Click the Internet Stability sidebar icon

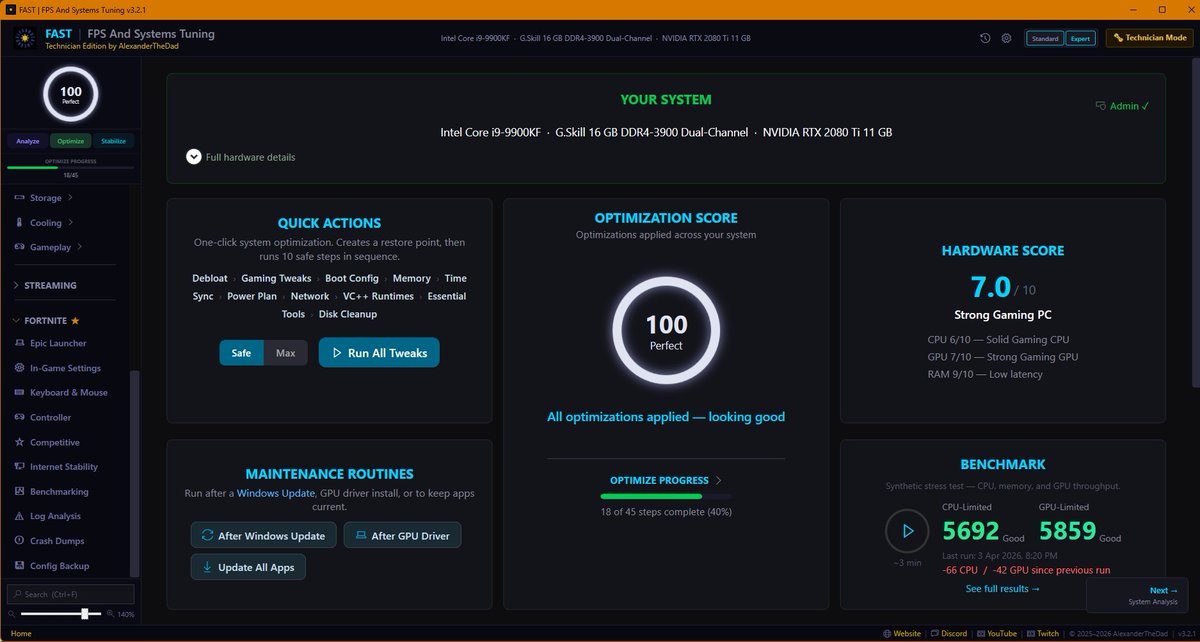coord(20,467)
